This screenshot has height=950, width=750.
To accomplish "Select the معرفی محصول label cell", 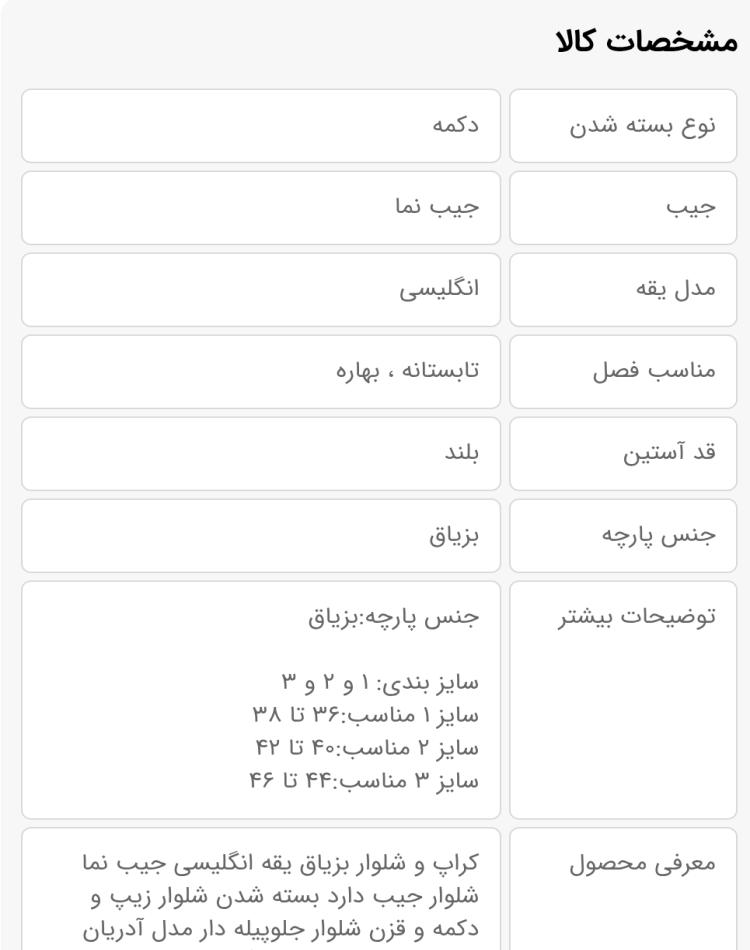I will [623, 889].
